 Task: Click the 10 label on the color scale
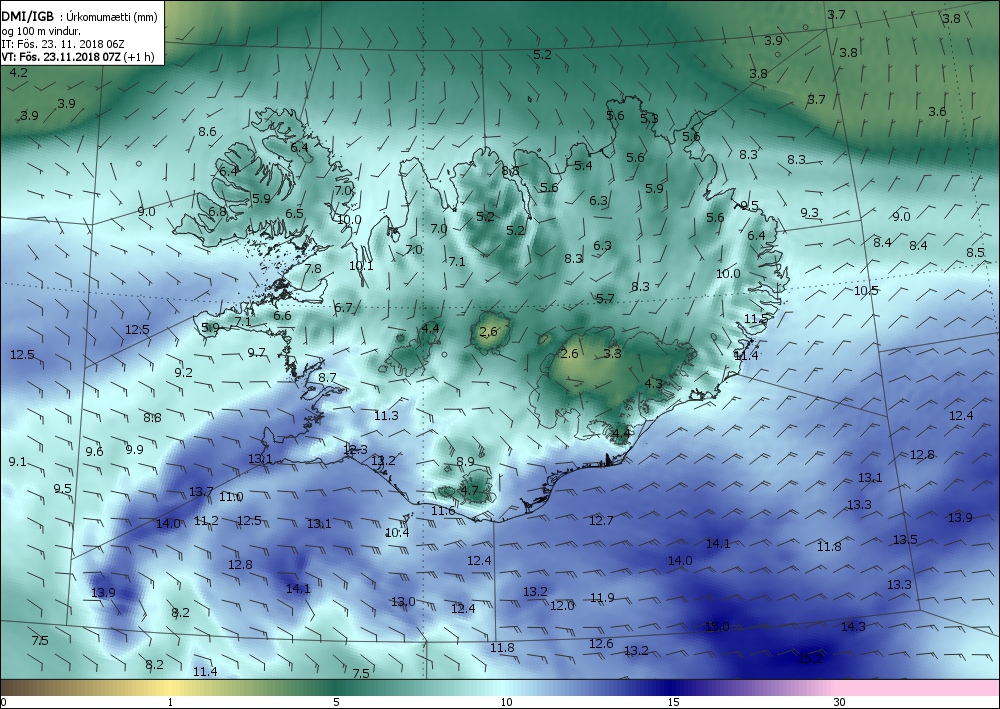(x=506, y=703)
